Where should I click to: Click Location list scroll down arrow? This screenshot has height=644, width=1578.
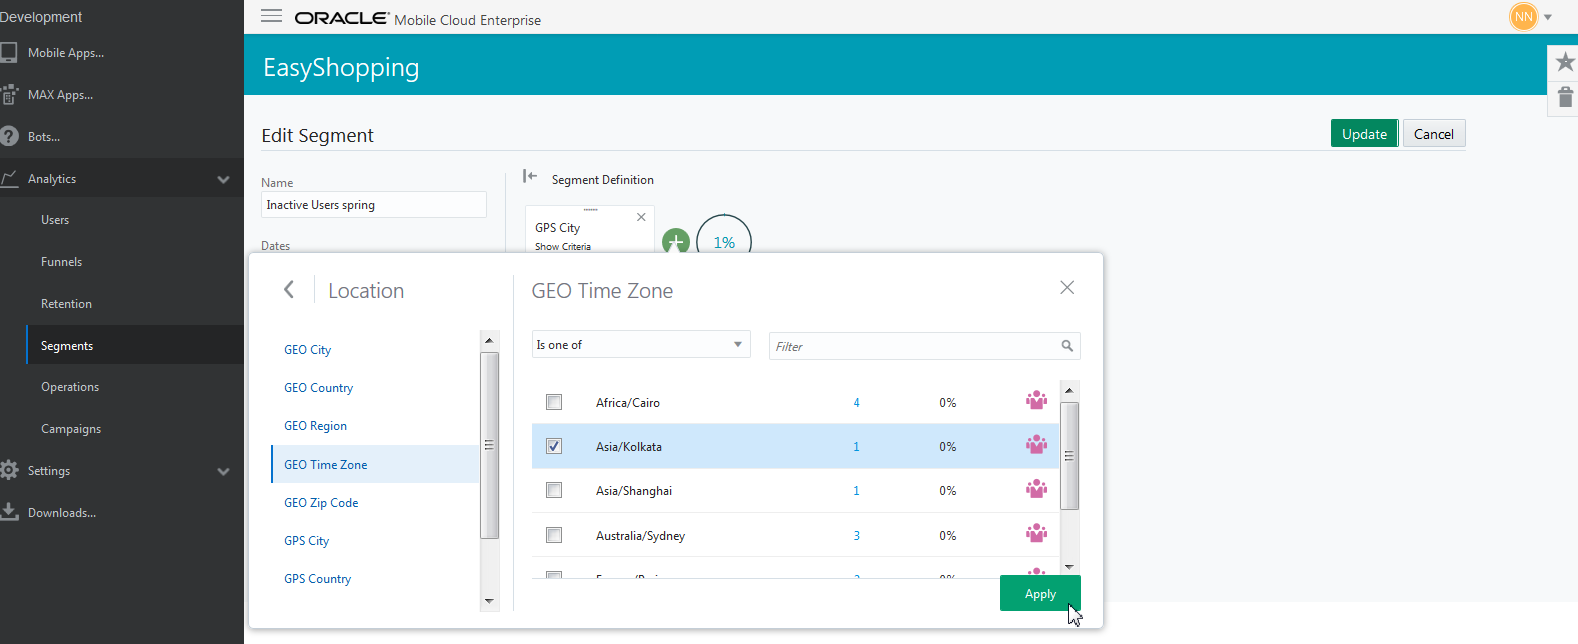(x=489, y=601)
